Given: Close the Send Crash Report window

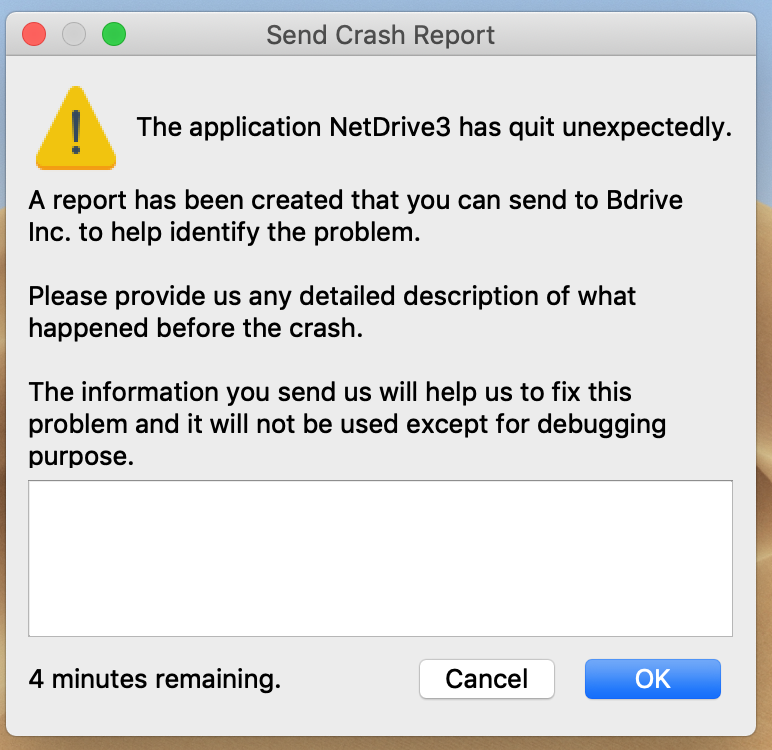Looking at the screenshot, I should click(35, 36).
